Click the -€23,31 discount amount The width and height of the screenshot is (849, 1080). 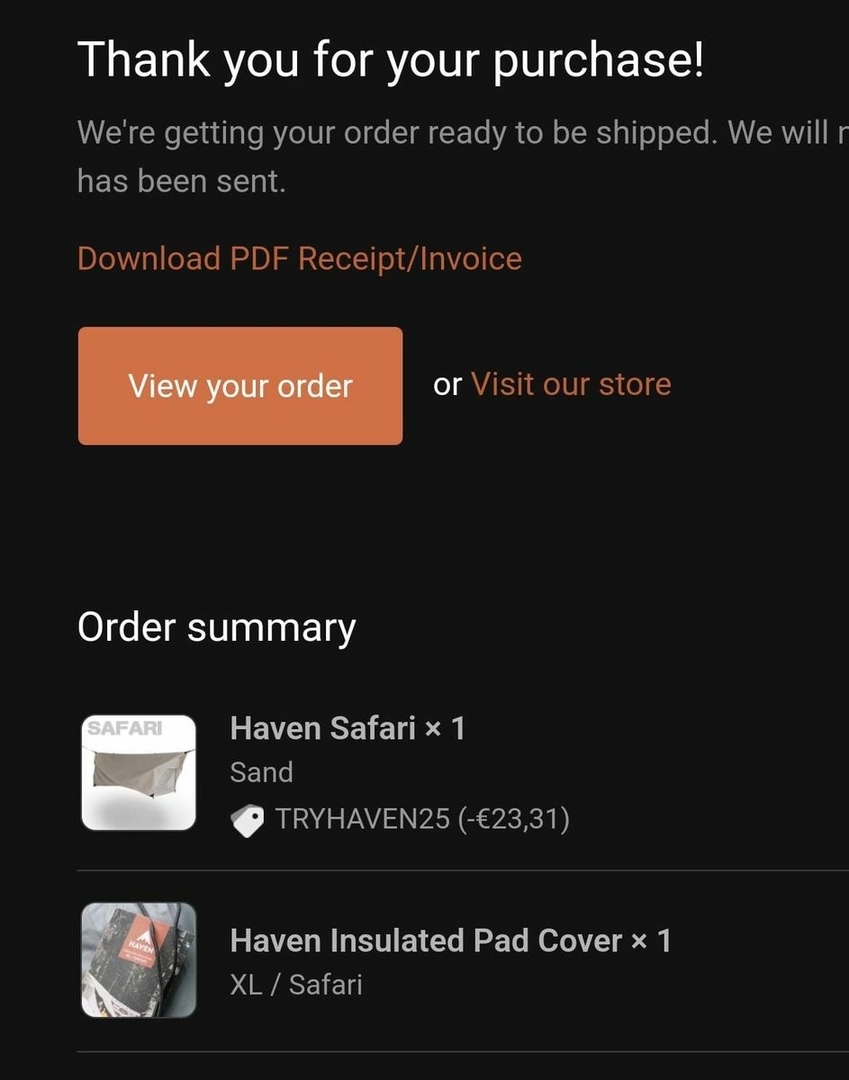click(x=513, y=819)
